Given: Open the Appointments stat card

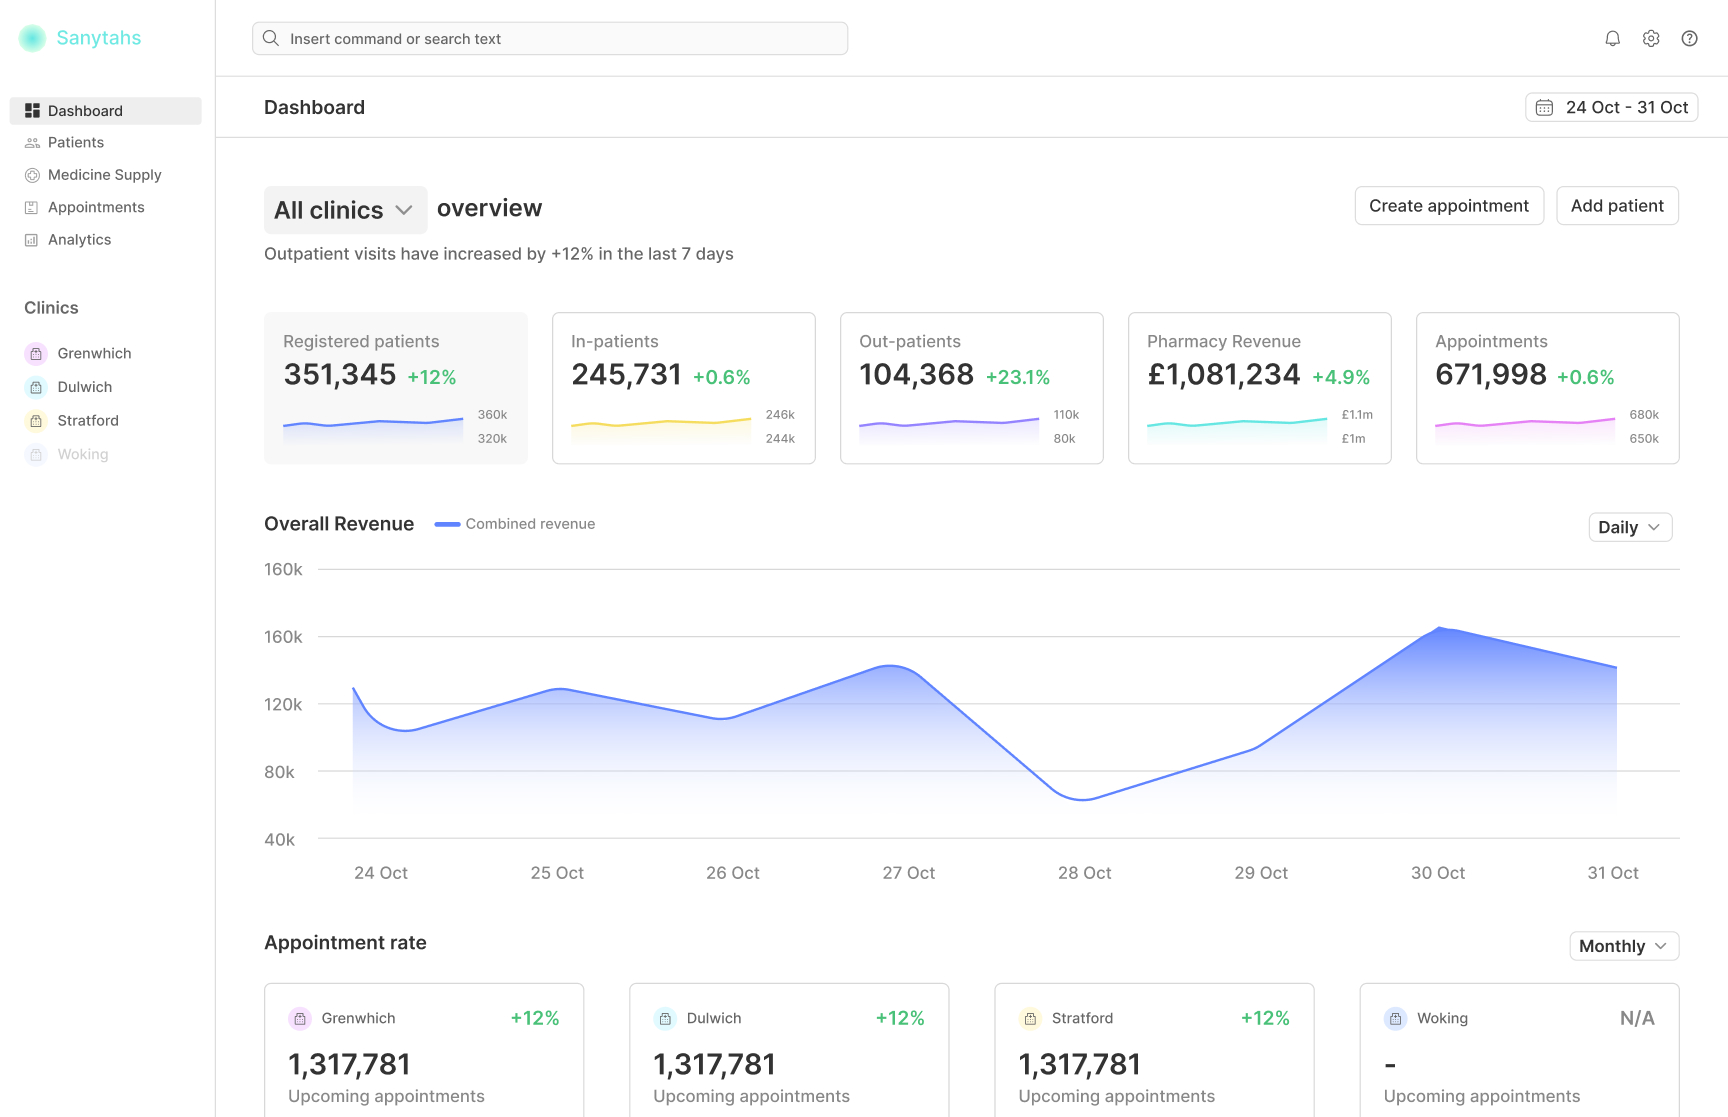Looking at the screenshot, I should point(1548,388).
